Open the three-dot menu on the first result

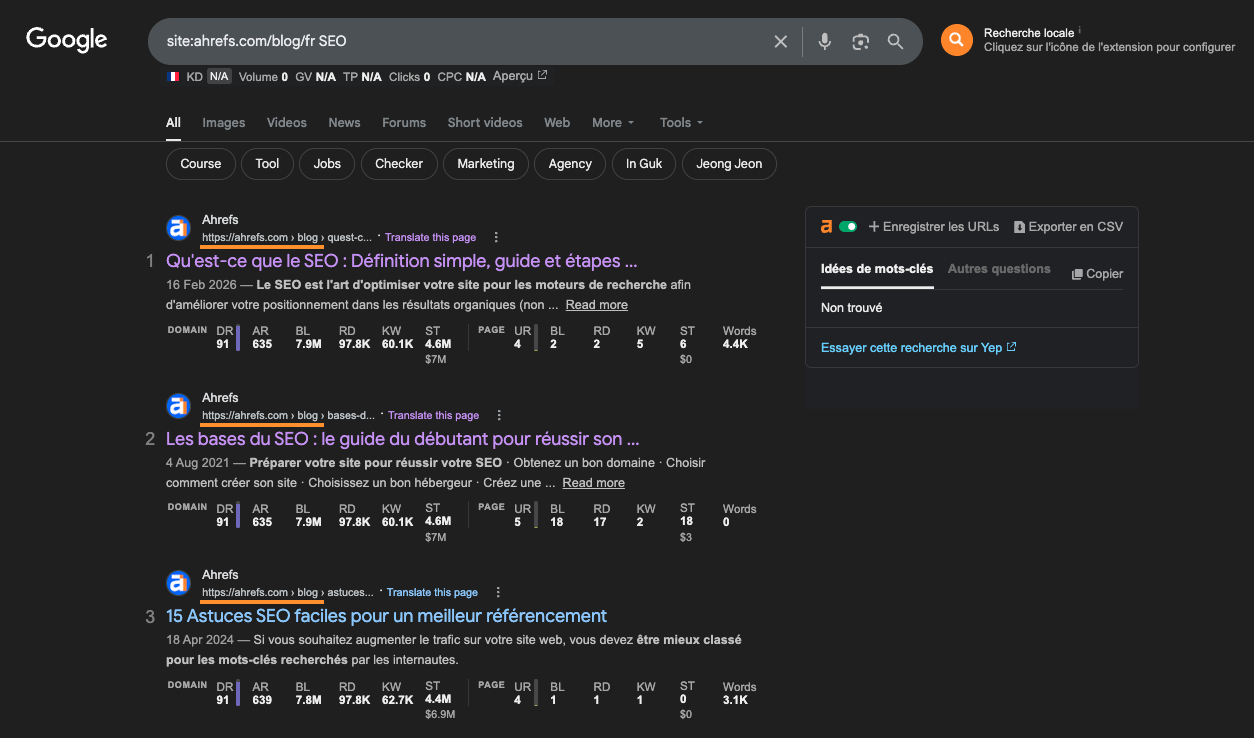[496, 236]
